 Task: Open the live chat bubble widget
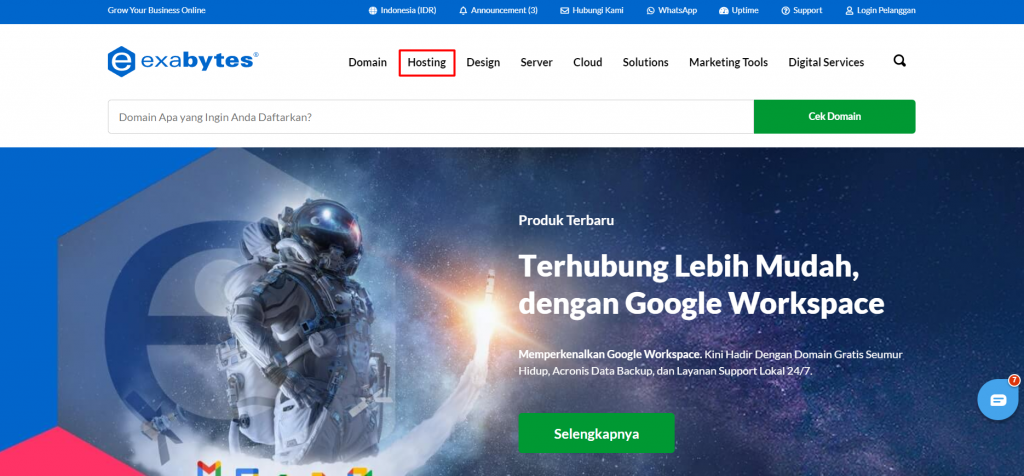(x=998, y=400)
